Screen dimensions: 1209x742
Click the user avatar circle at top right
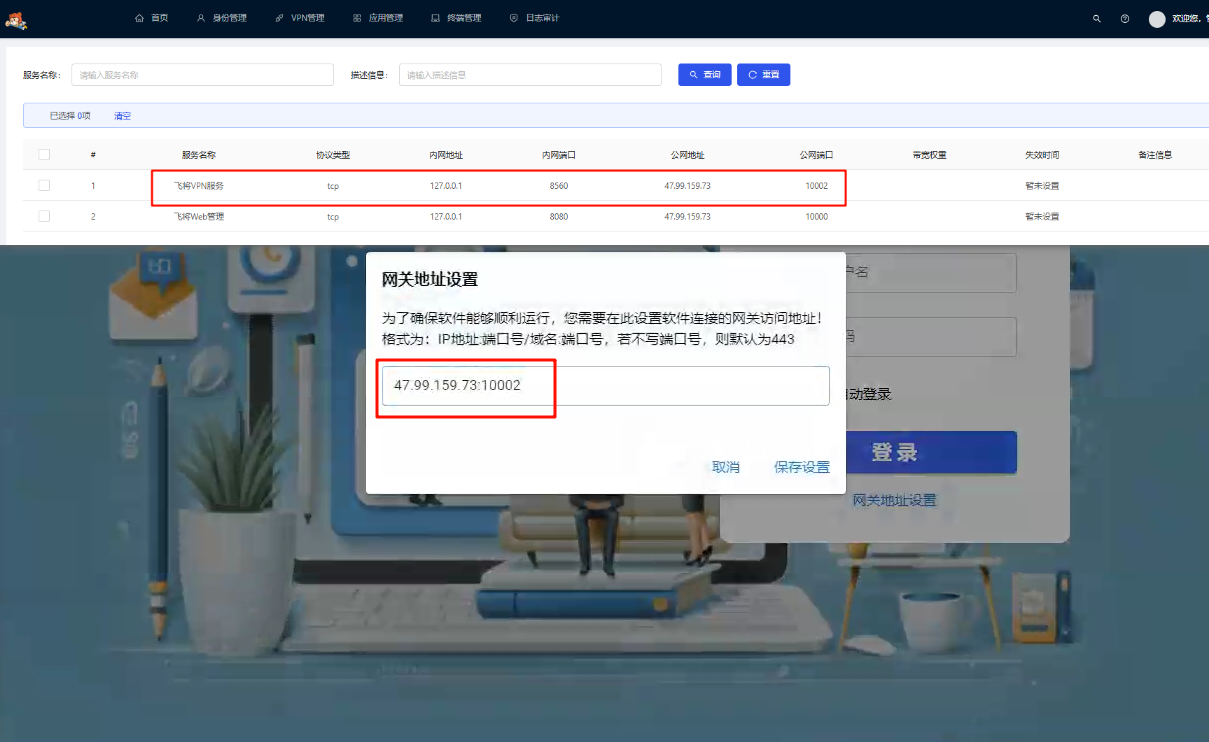(x=1157, y=18)
